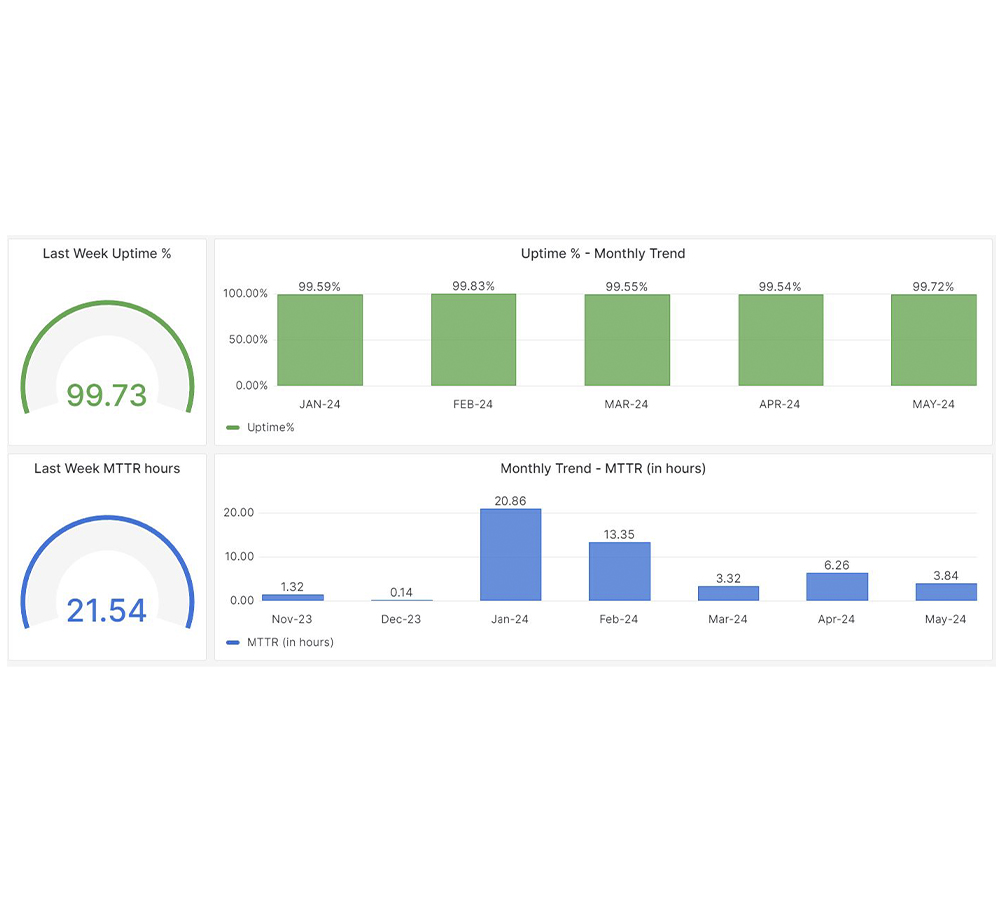Click the May-24 MTTR bar showing 3.84
1000x900 pixels.
(x=946, y=592)
